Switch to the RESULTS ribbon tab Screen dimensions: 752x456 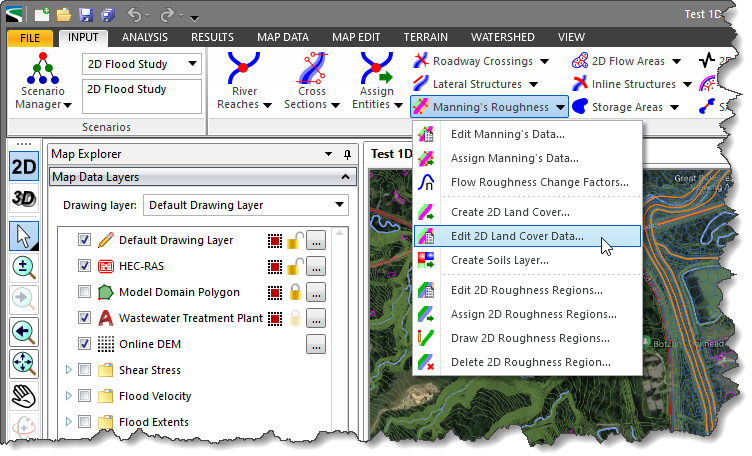point(212,37)
